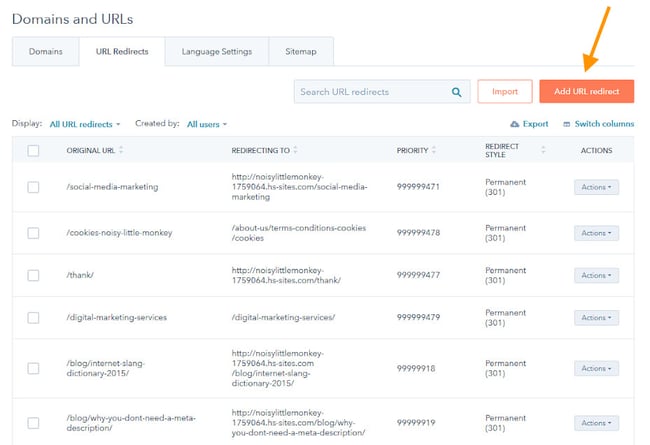Check the internet-slang-dictionary-2015 row checkbox

(x=33, y=368)
